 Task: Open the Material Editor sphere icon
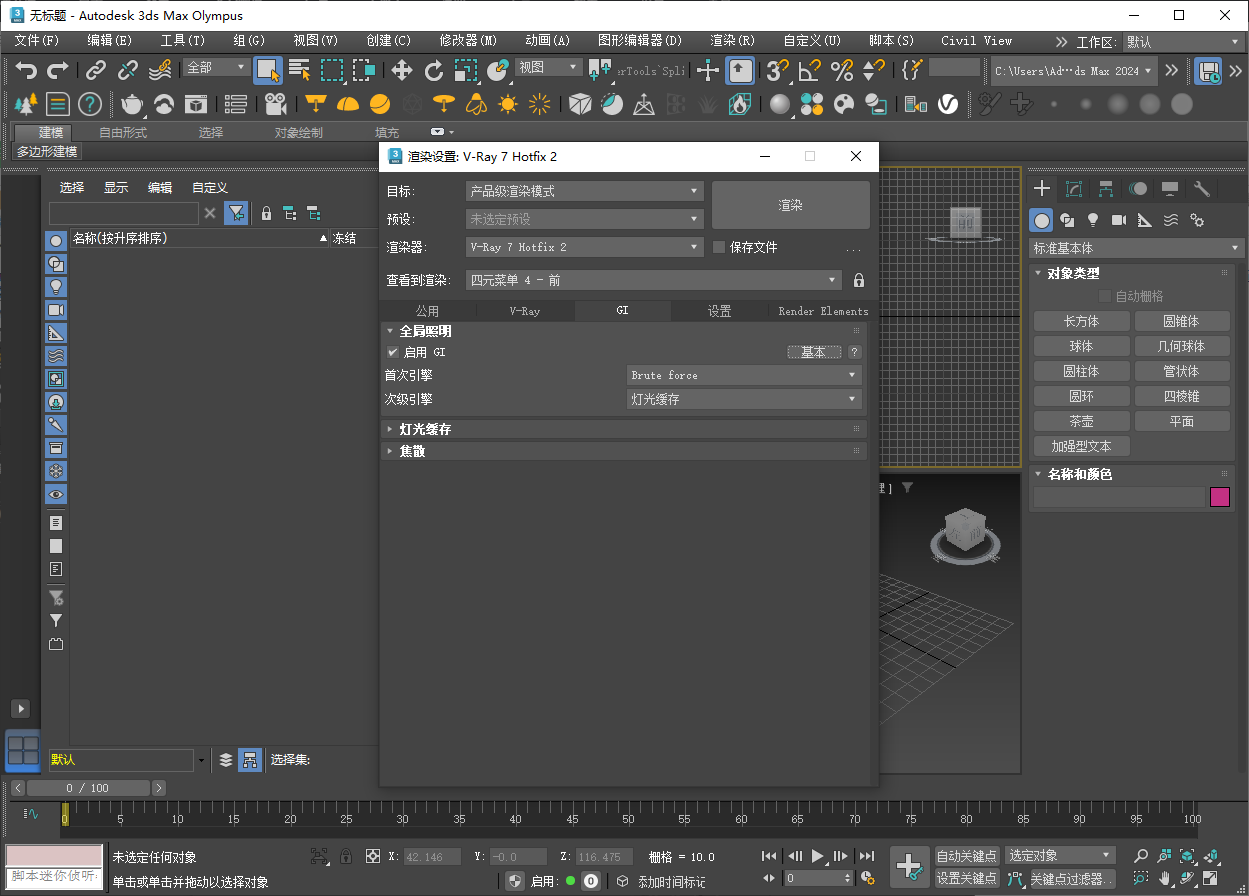pyautogui.click(x=780, y=104)
